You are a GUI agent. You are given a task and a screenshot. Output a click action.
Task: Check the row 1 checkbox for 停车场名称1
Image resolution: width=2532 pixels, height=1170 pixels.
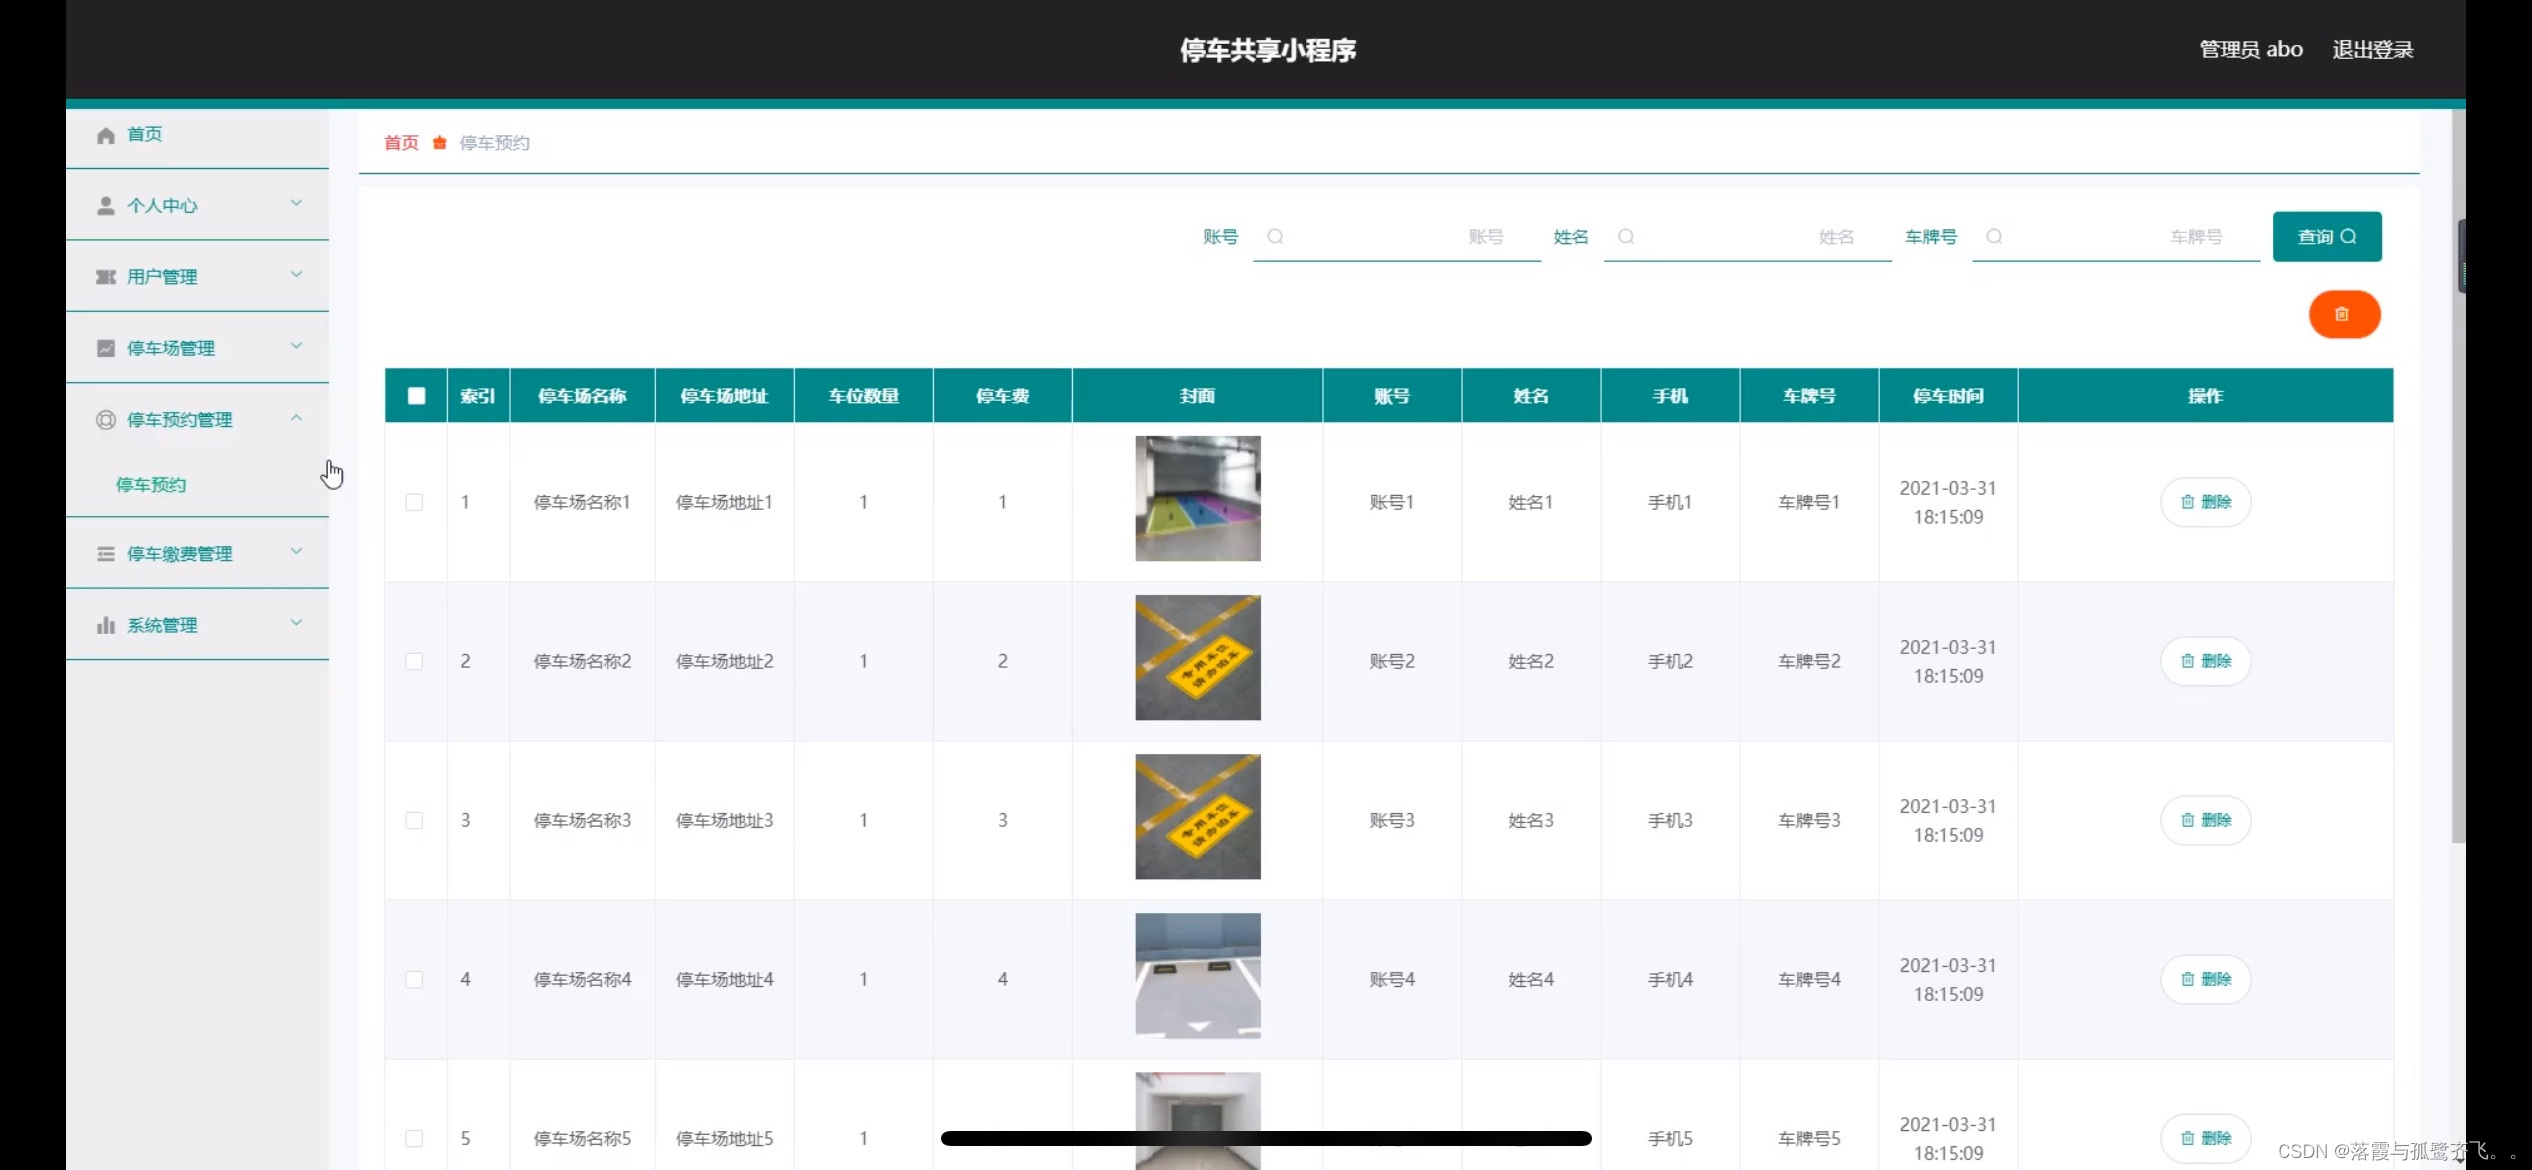tap(414, 502)
